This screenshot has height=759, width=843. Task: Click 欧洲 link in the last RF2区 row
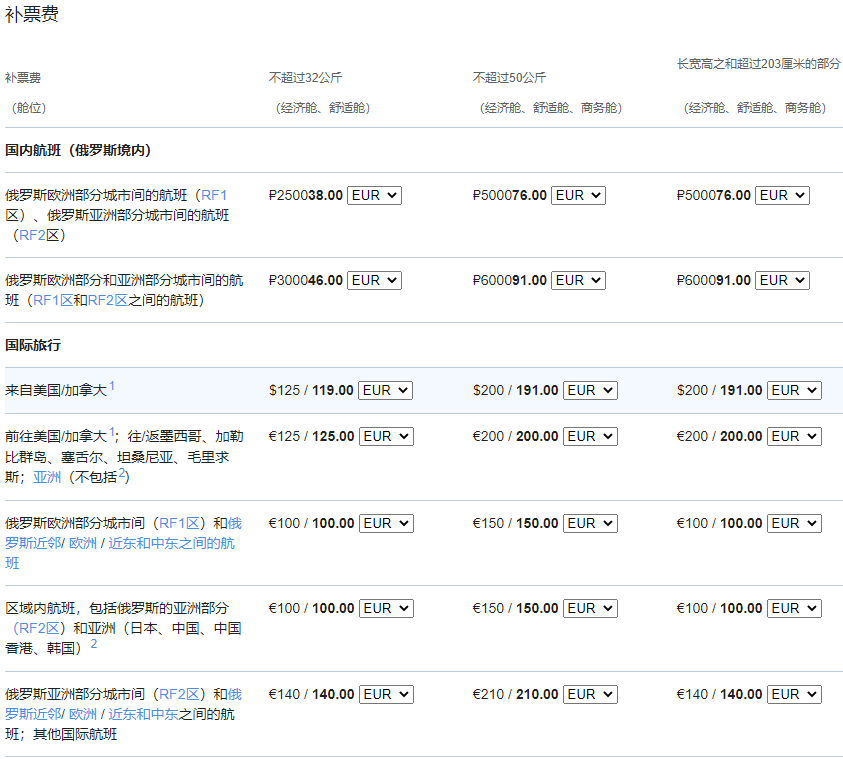[x=83, y=714]
